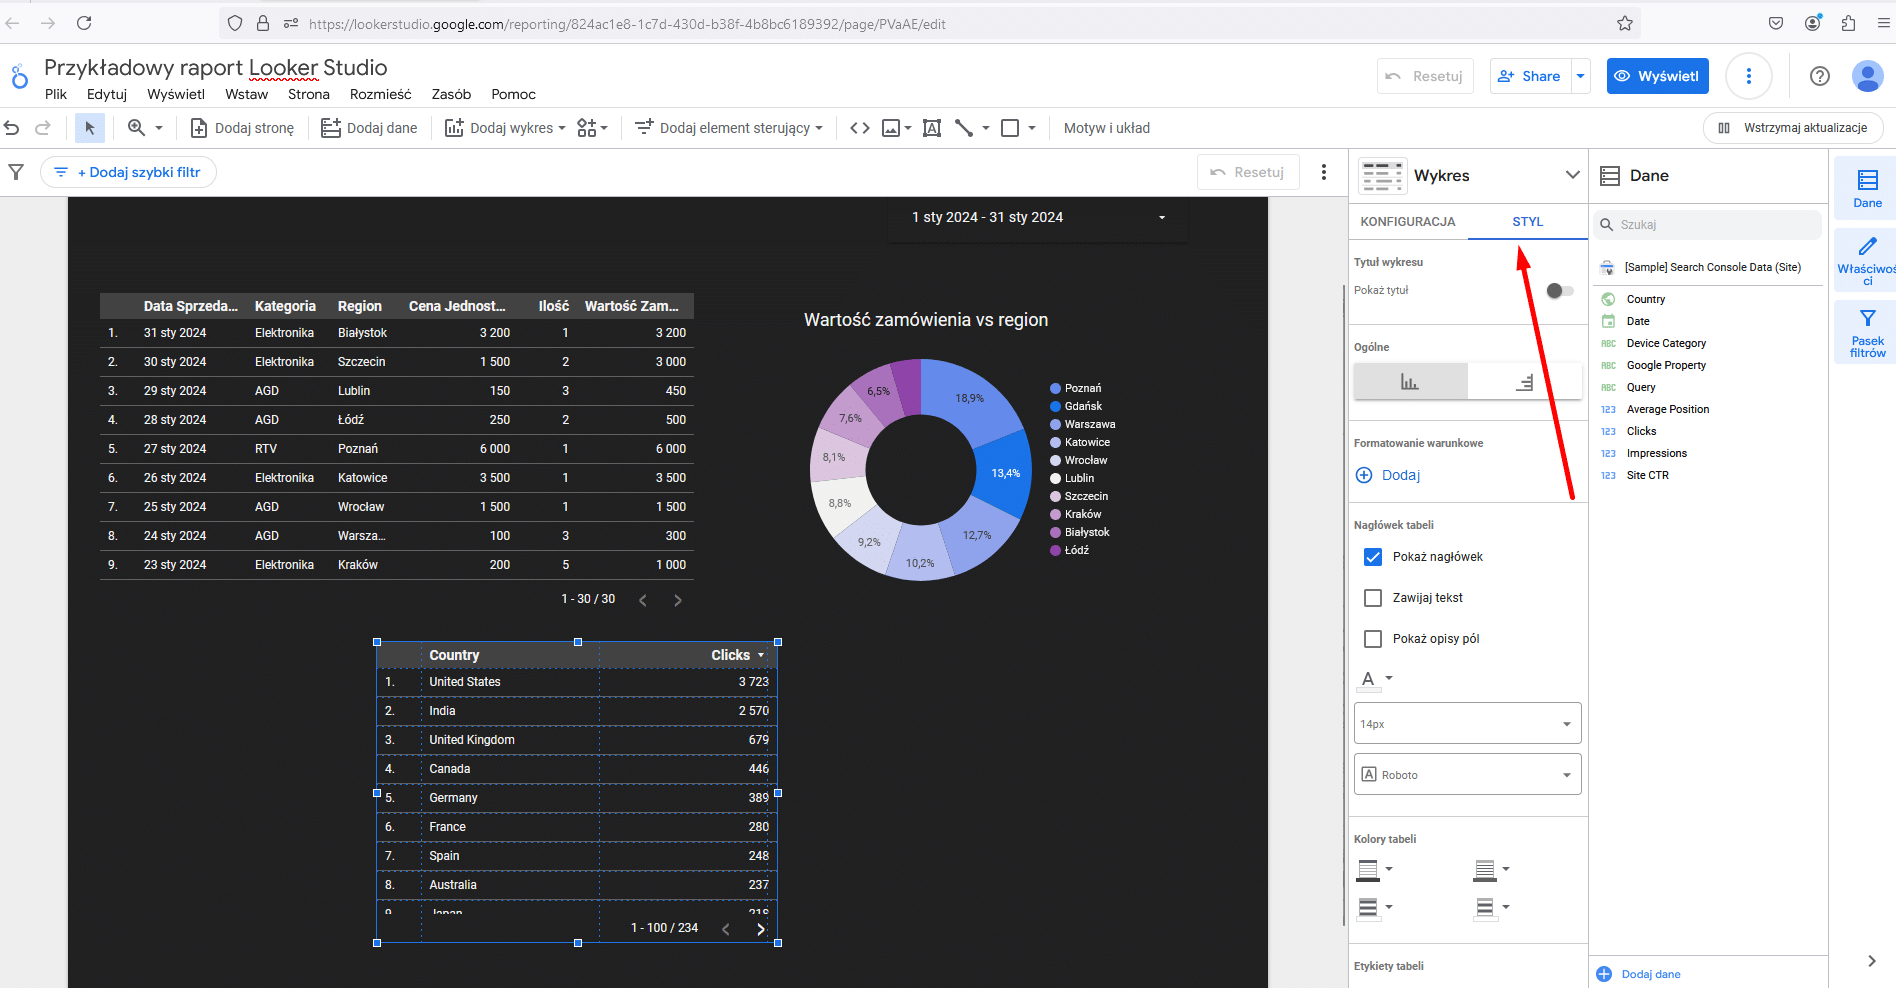The height and width of the screenshot is (988, 1896).
Task: Click Dodaj szybki filtr button
Action: (x=128, y=172)
